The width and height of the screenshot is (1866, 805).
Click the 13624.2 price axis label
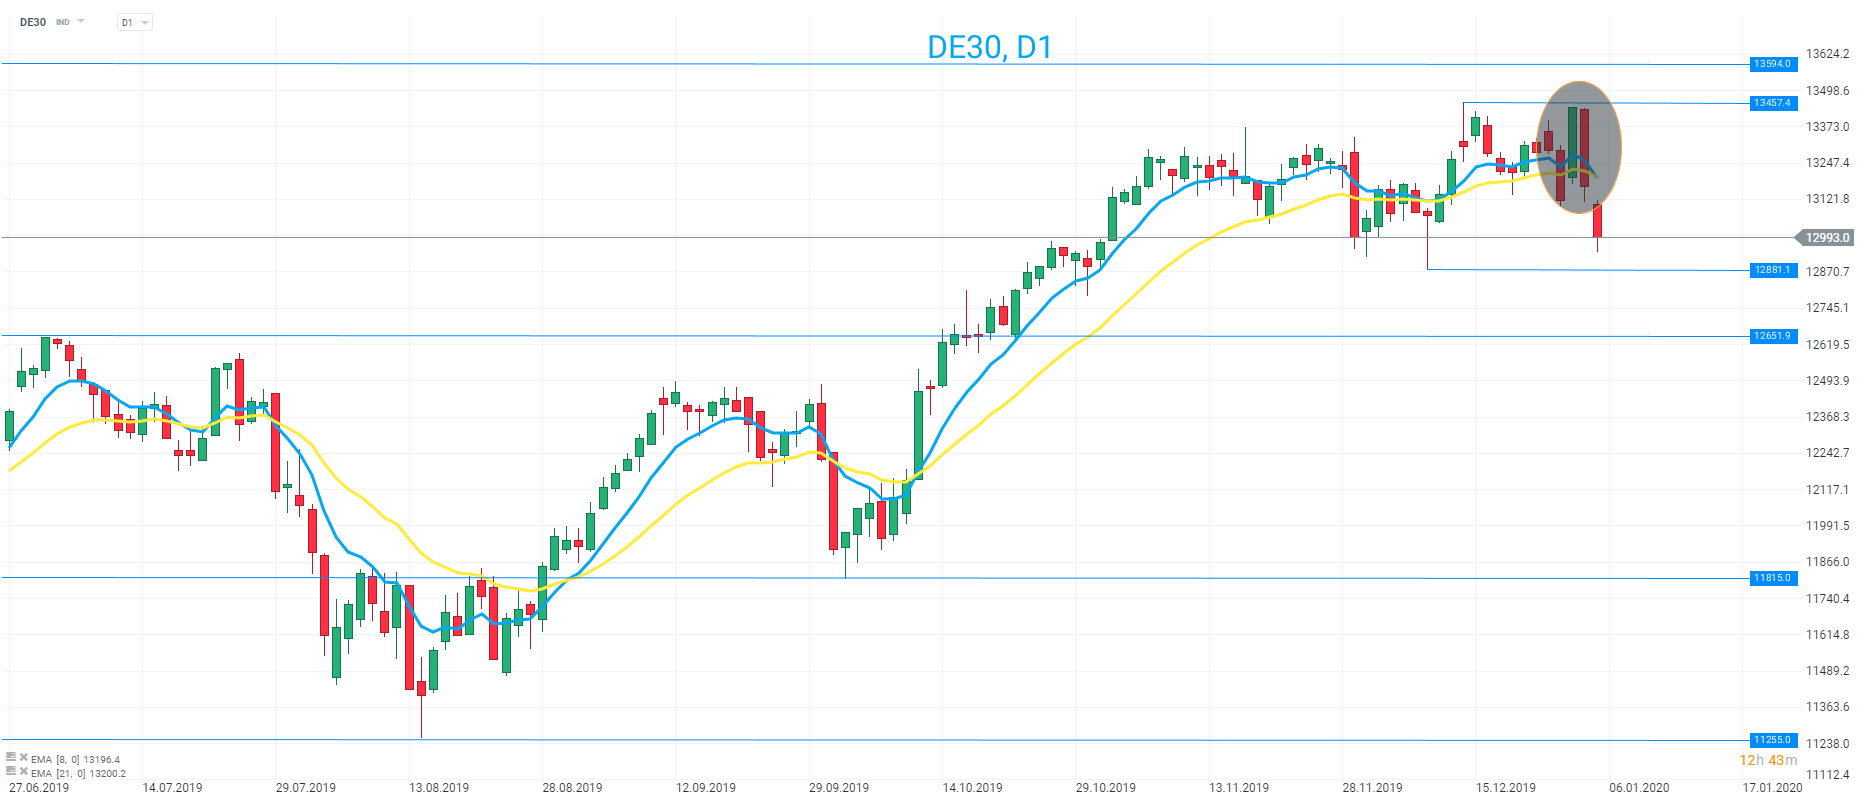point(1828,54)
